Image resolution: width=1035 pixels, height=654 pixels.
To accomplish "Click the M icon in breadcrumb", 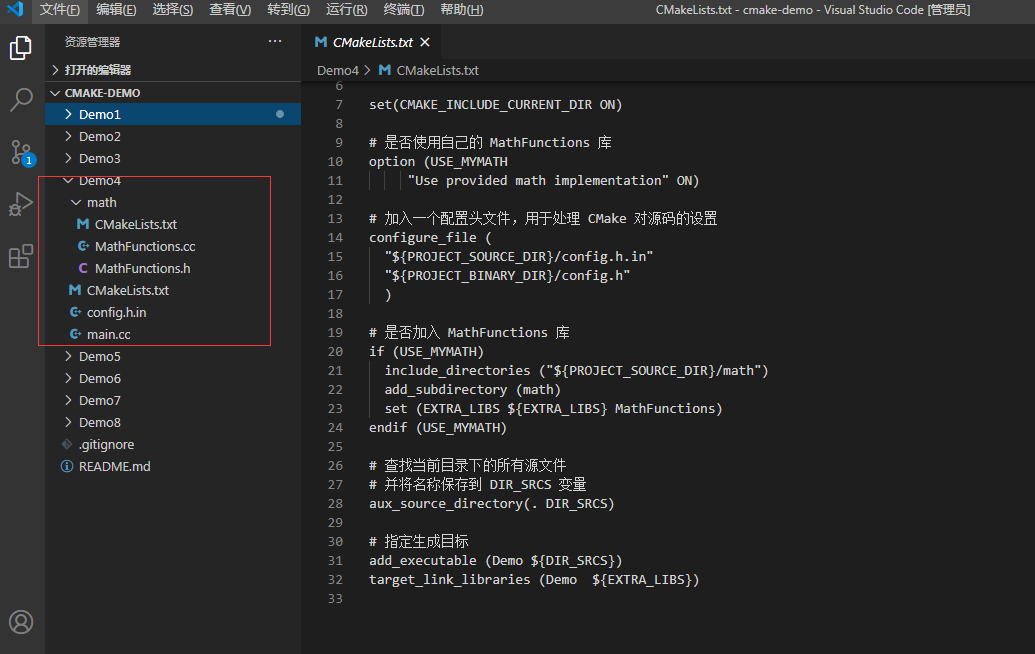I will [384, 70].
